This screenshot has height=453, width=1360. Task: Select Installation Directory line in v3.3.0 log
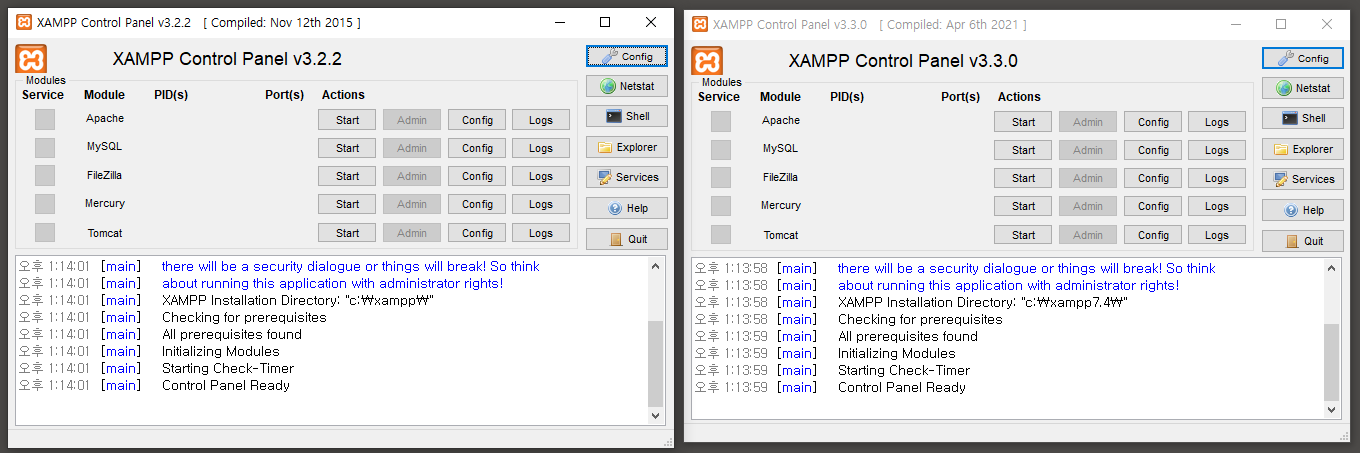[984, 302]
